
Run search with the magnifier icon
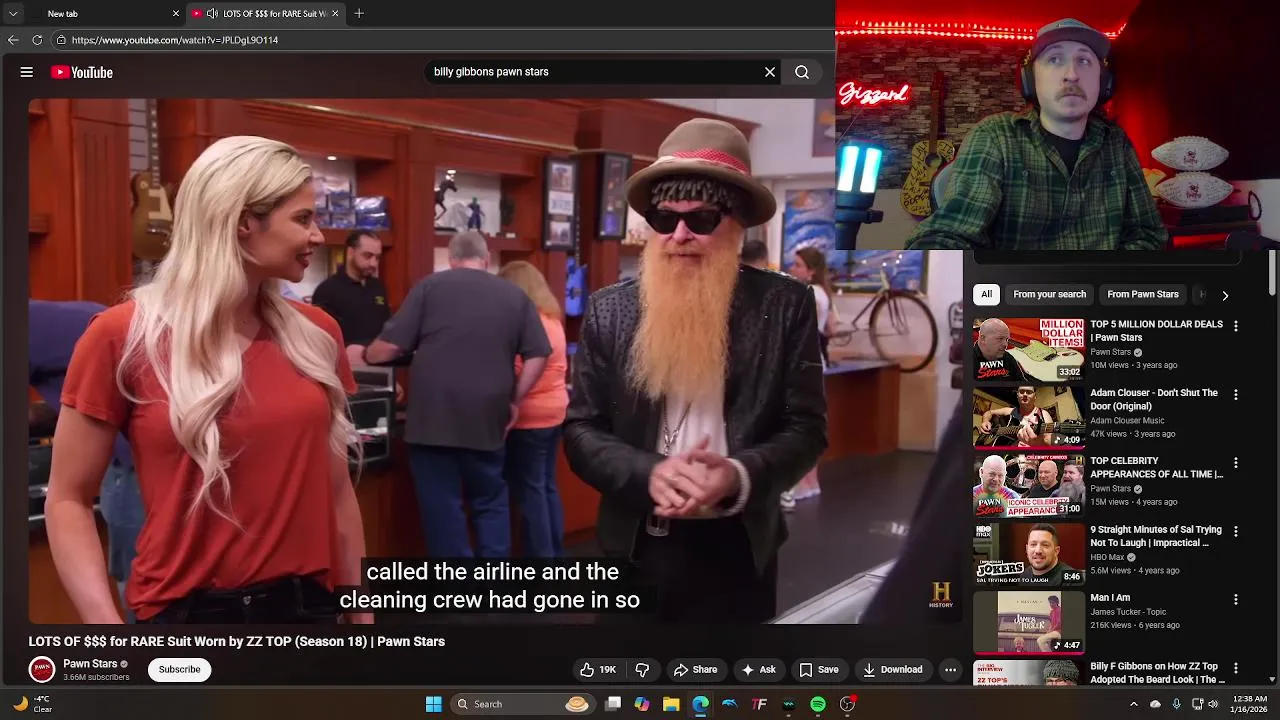tap(802, 72)
